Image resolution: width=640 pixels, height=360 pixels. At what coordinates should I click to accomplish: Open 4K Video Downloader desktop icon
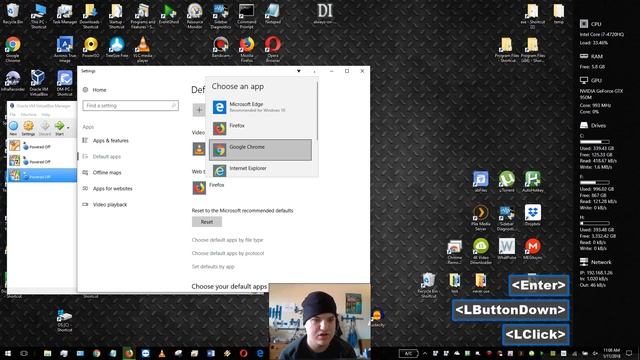pos(480,251)
